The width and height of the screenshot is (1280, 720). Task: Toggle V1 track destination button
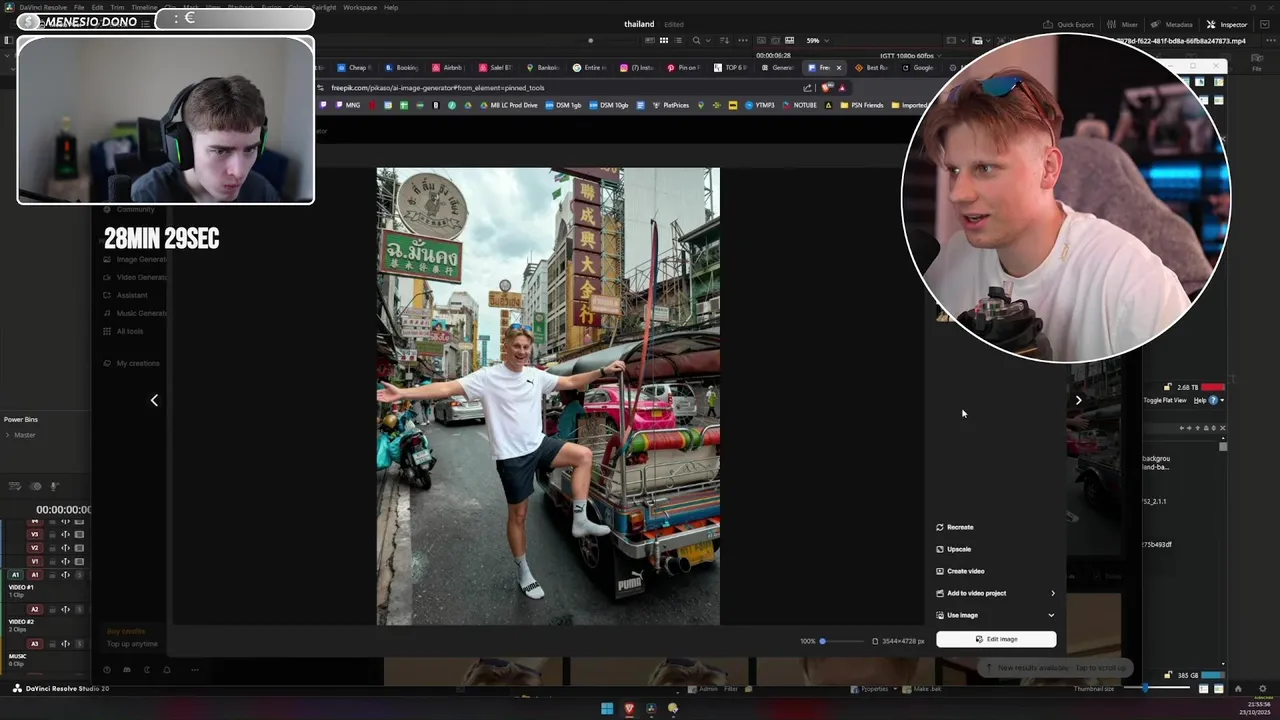tap(34, 561)
